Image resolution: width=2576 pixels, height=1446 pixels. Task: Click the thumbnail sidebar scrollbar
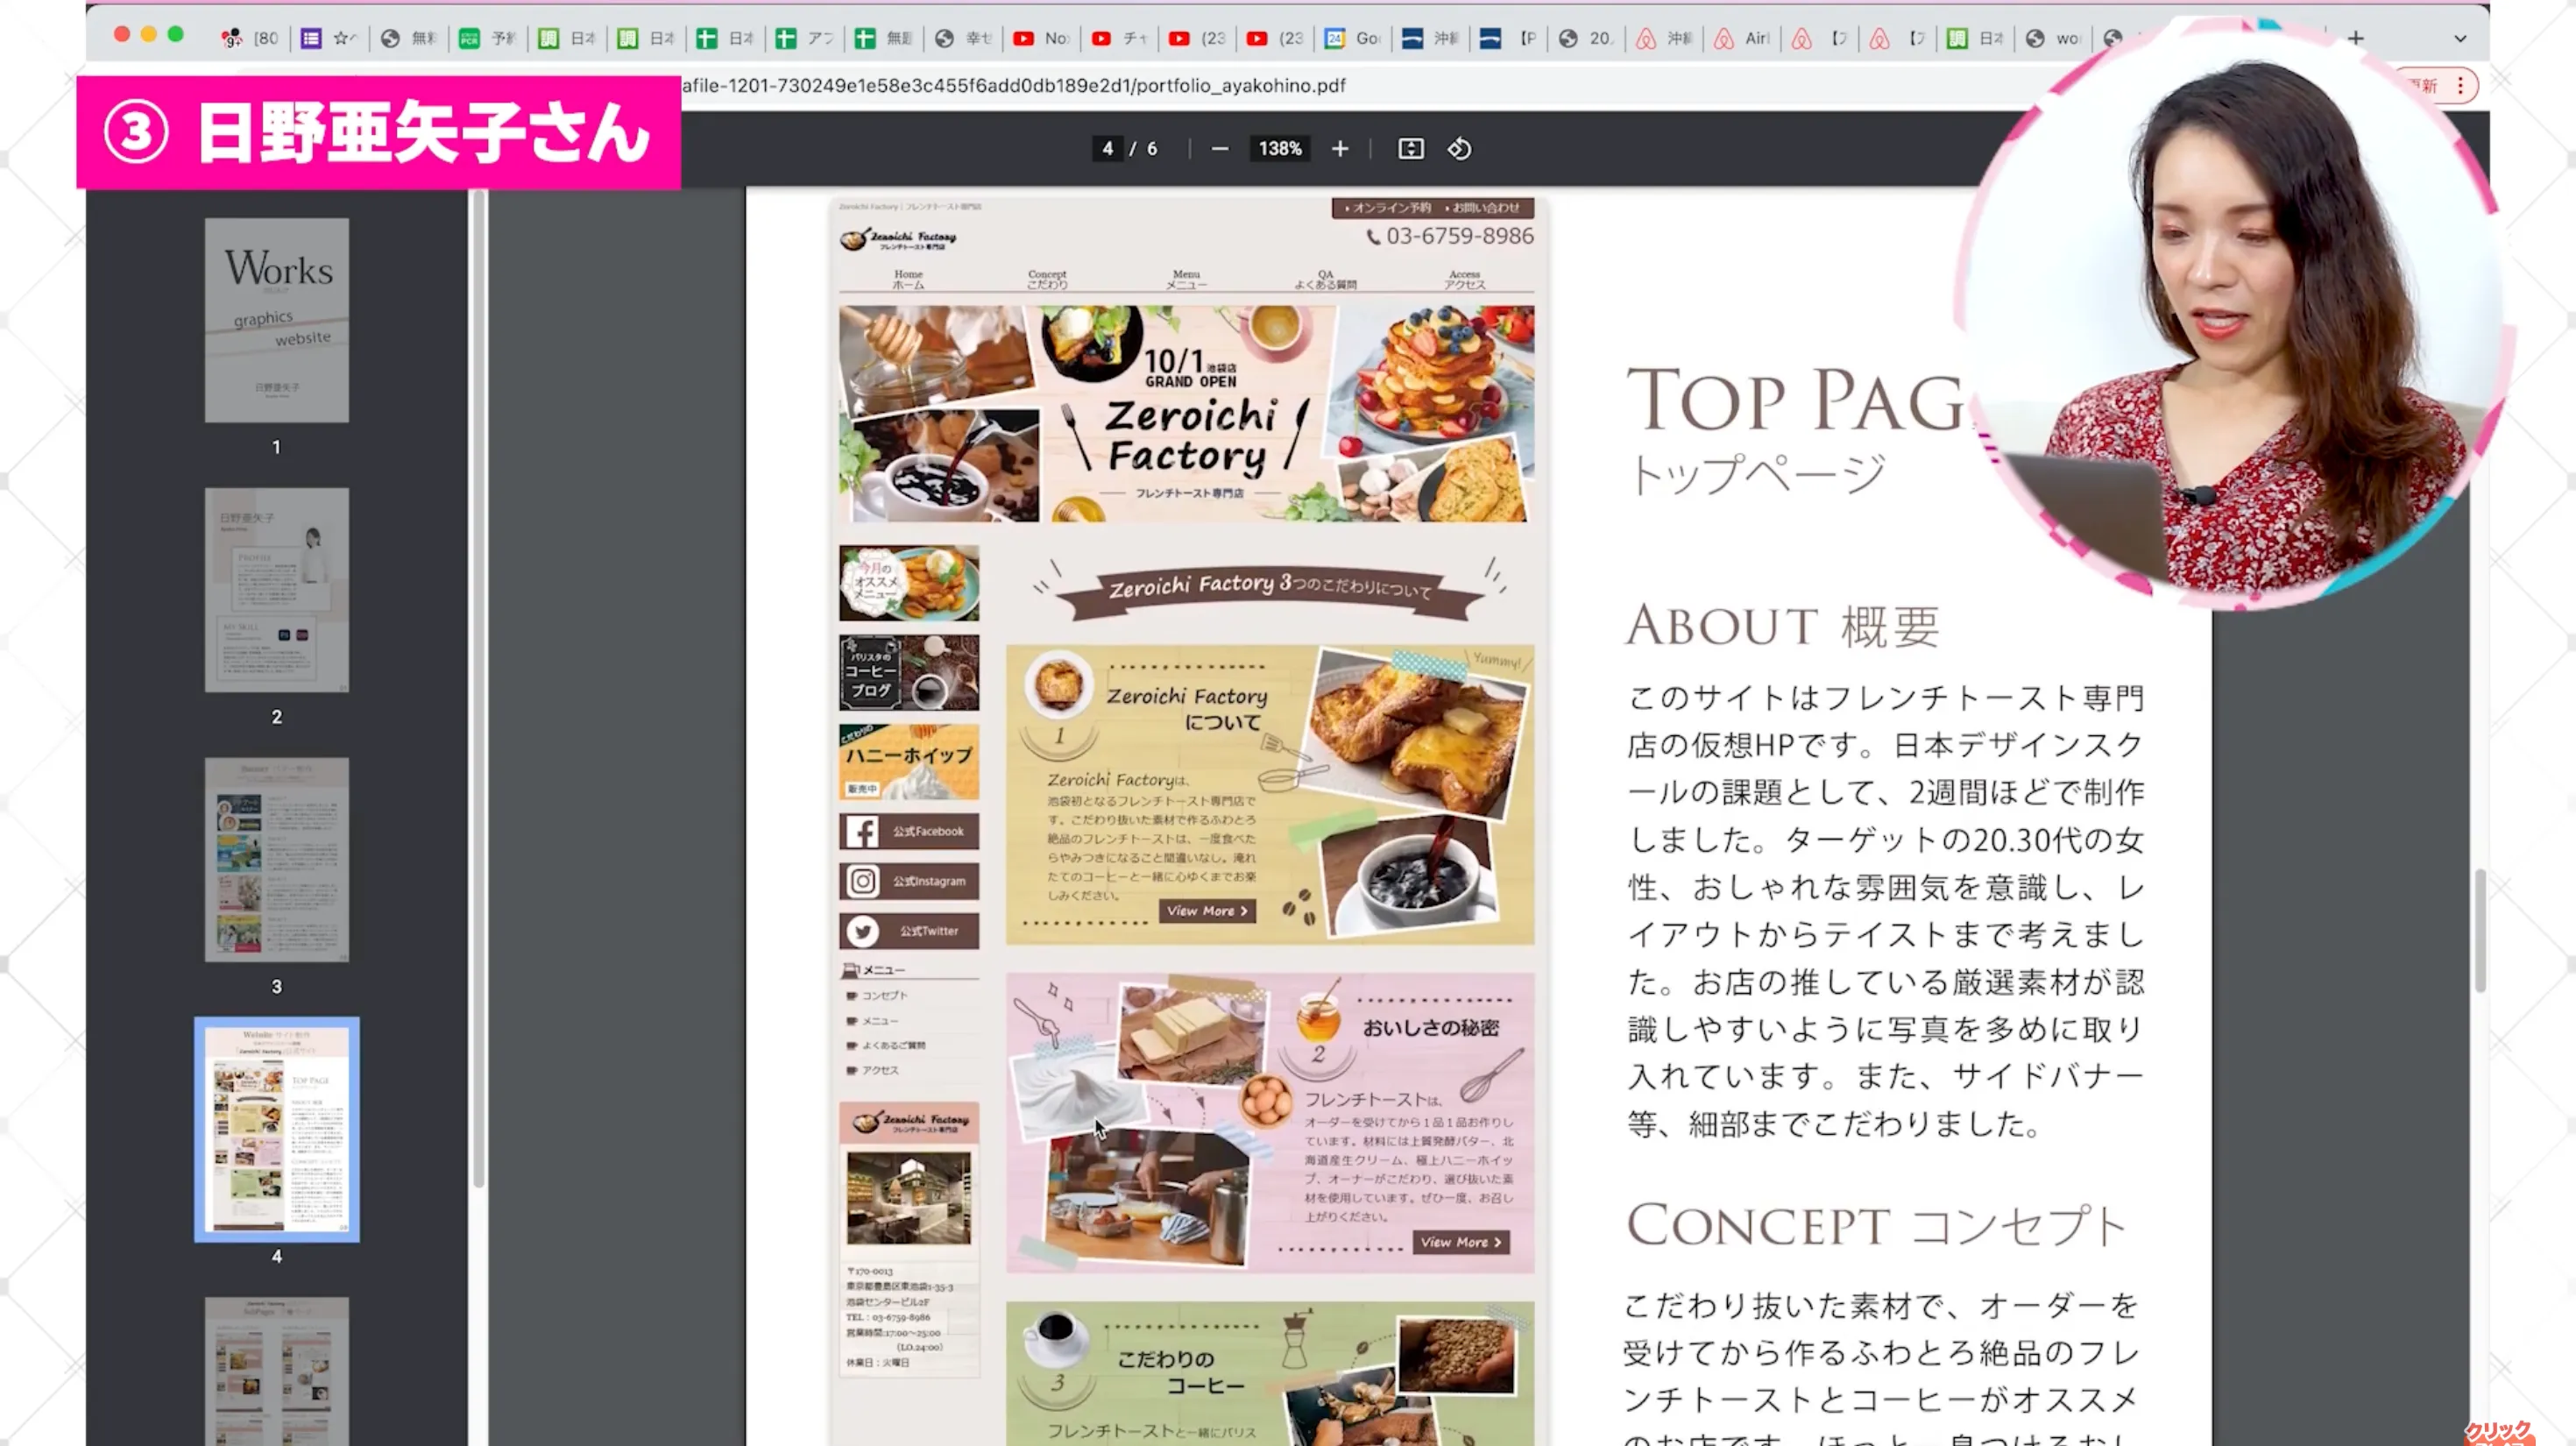click(x=479, y=690)
